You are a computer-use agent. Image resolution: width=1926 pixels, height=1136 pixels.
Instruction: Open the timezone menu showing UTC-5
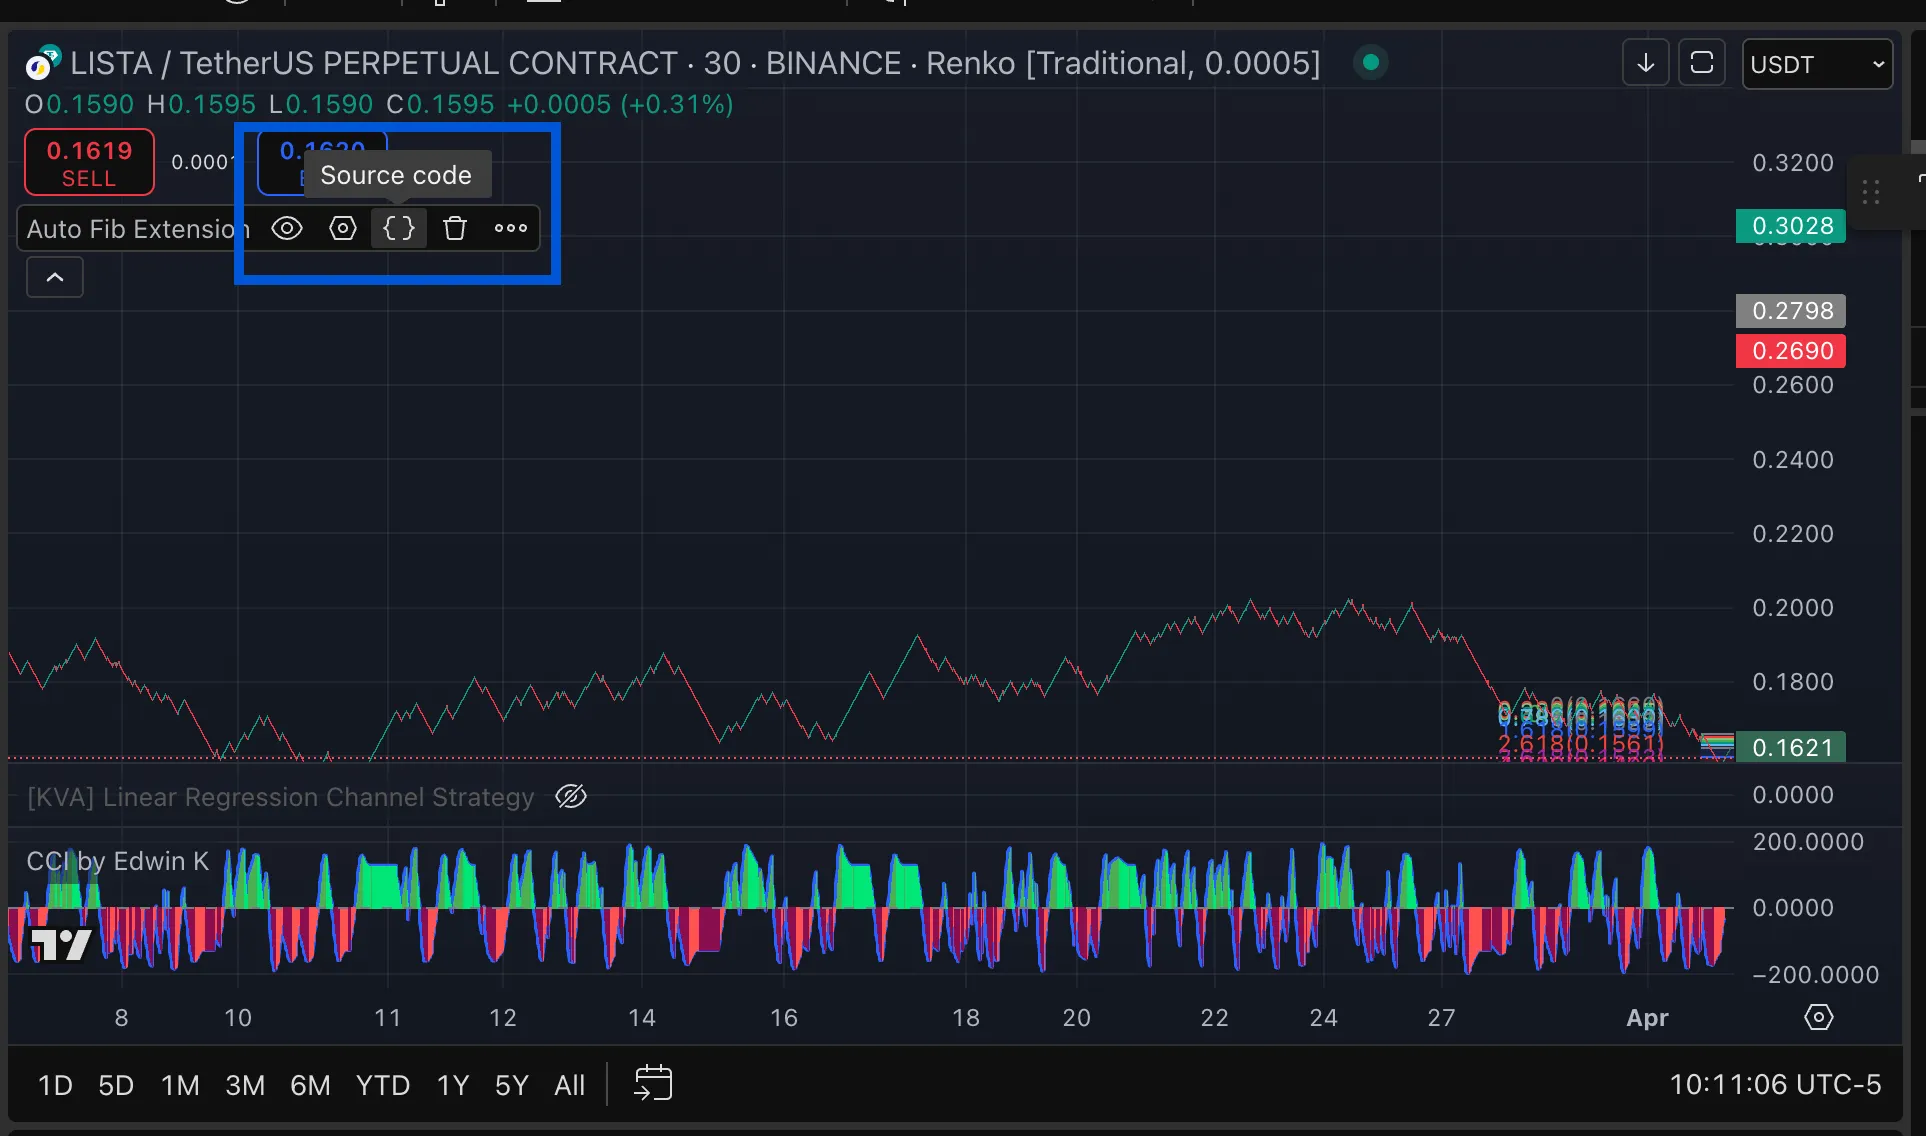click(x=1774, y=1084)
